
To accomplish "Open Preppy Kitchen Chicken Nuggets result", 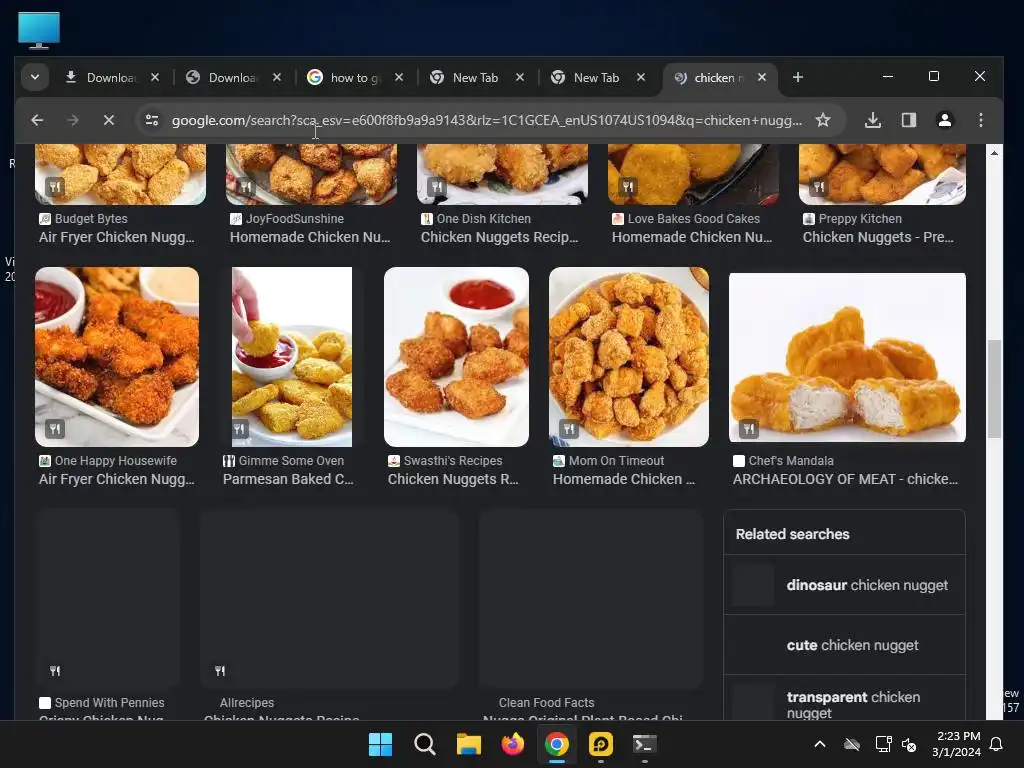I will point(878,237).
